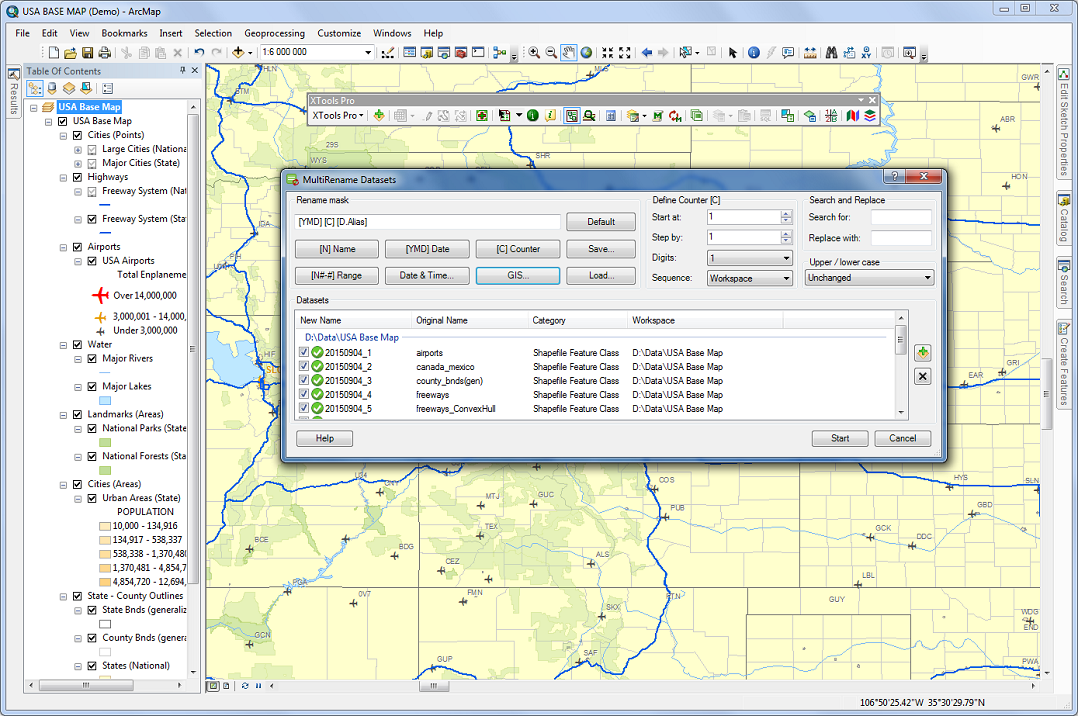Uncheck the freeways dataset checkbox
Image resolution: width=1078 pixels, height=716 pixels.
point(304,394)
